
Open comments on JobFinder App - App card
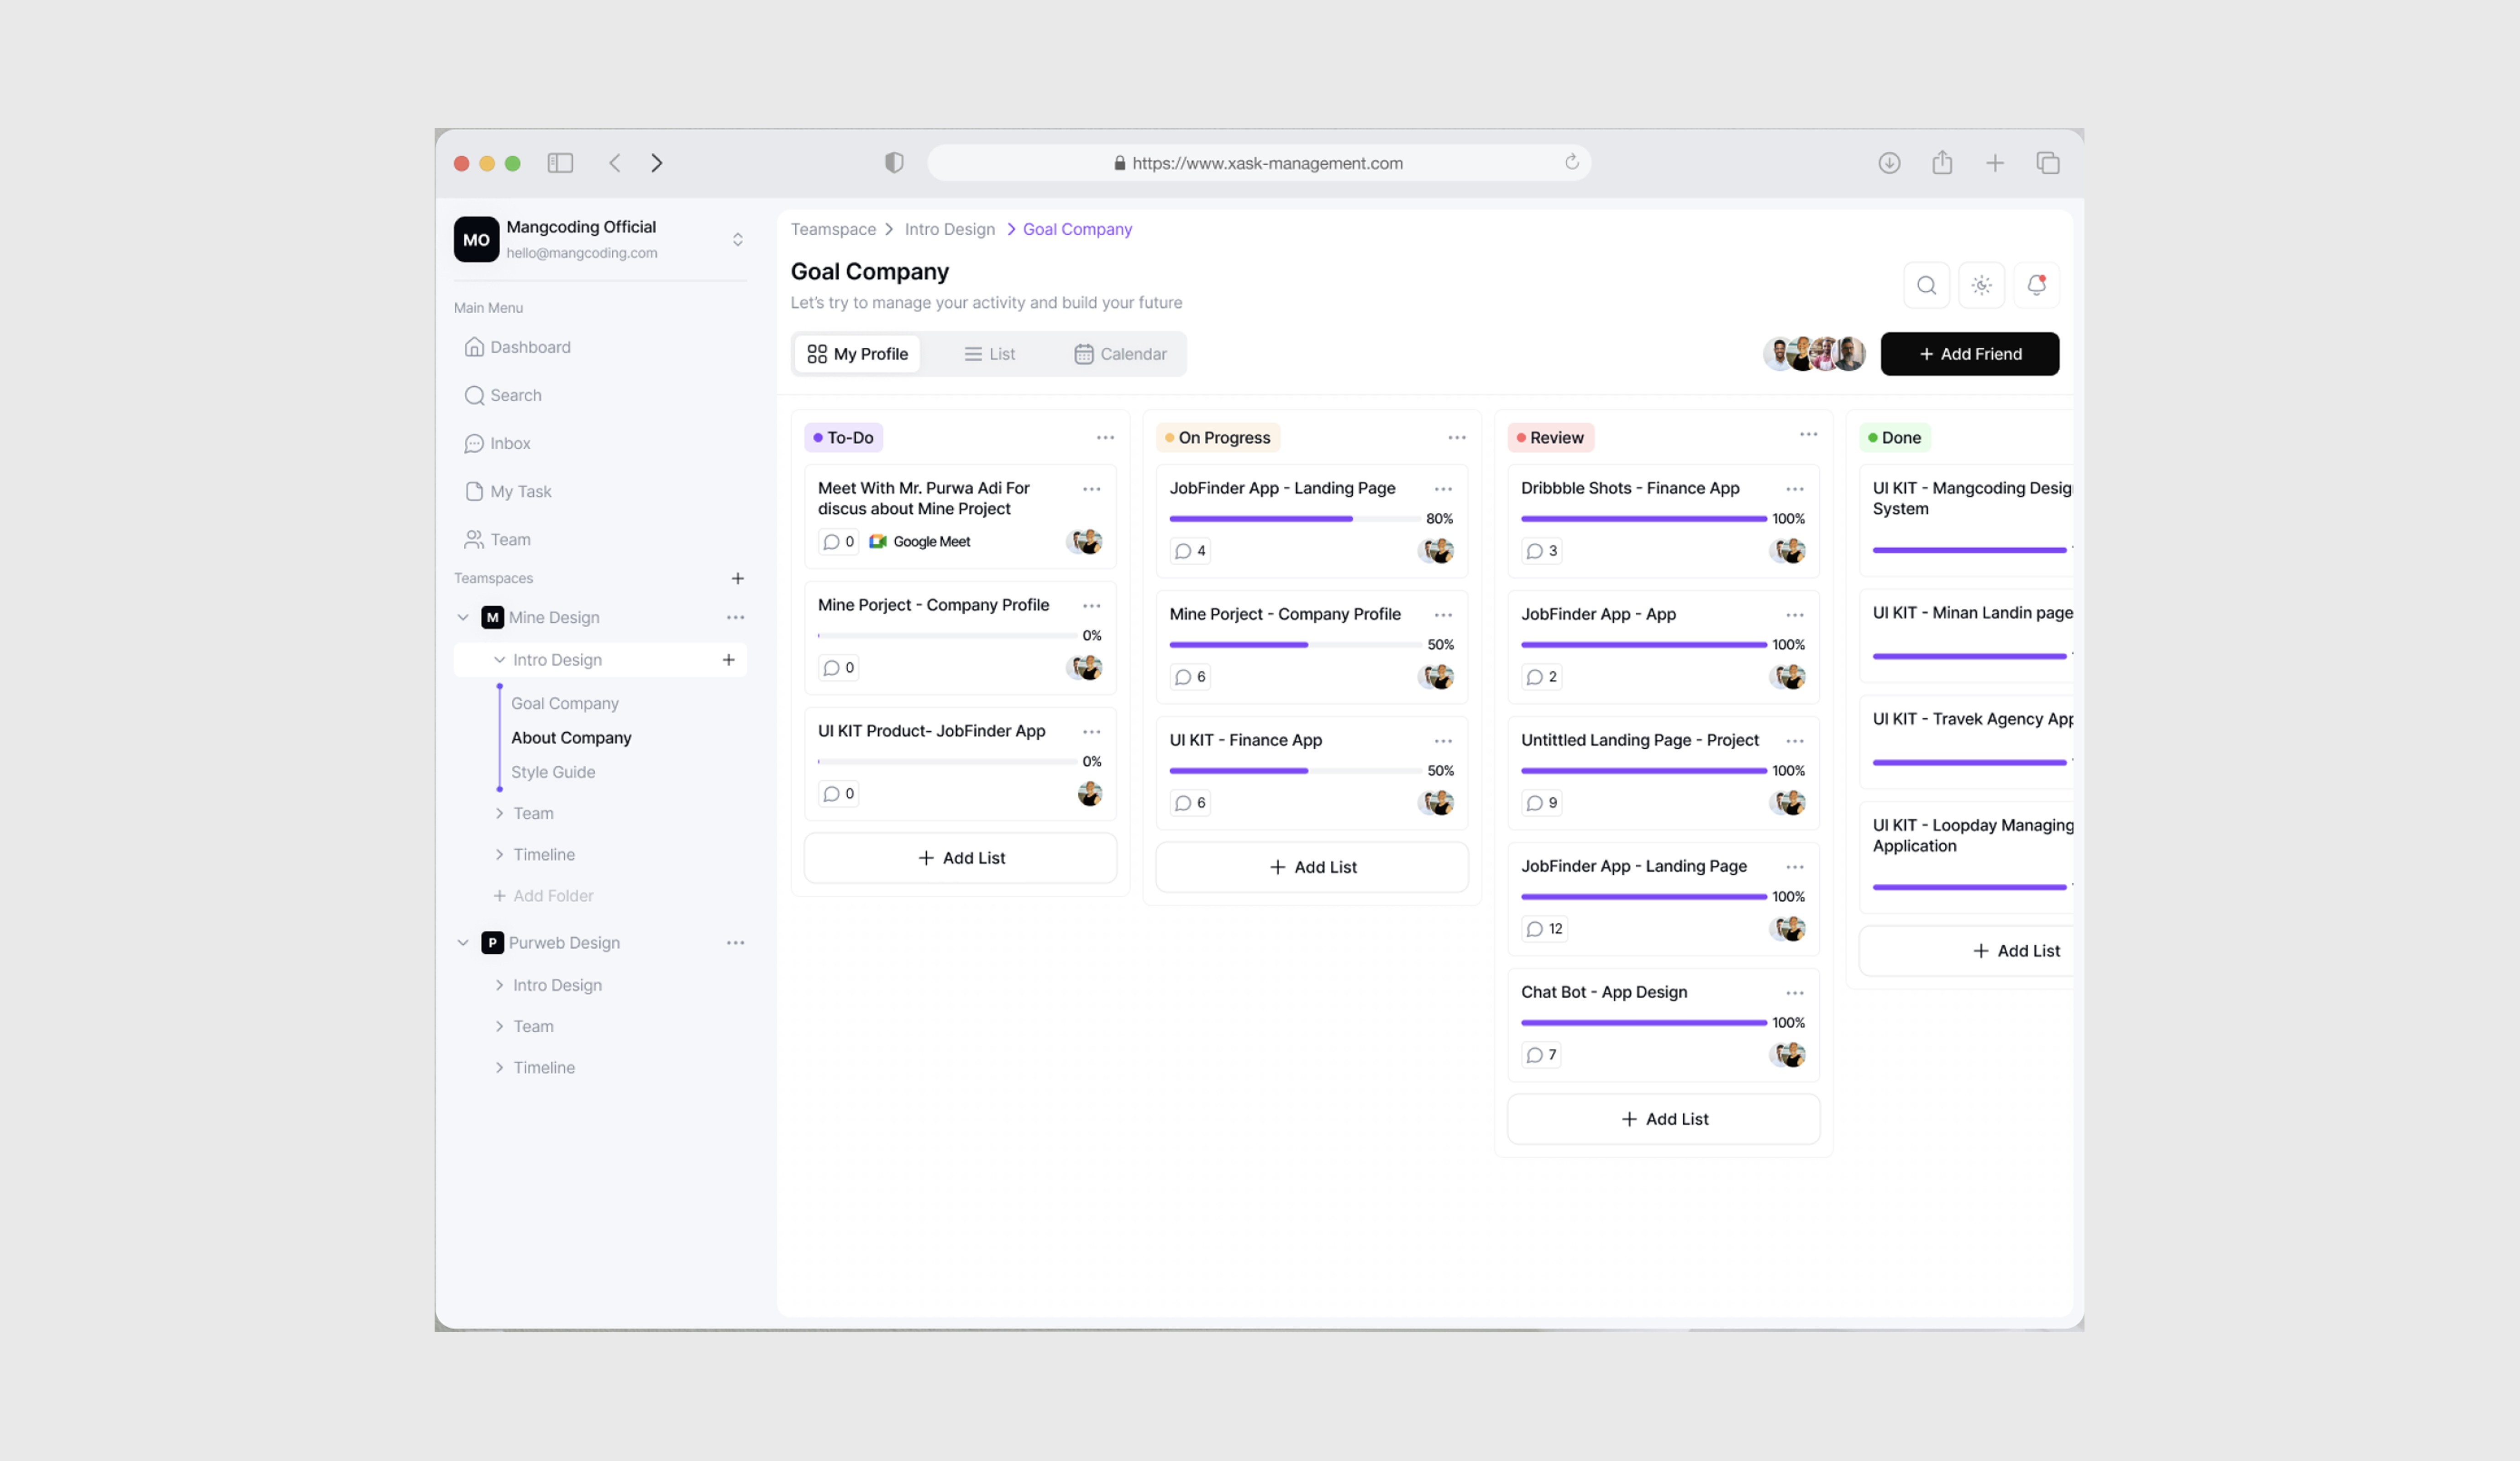click(1541, 677)
